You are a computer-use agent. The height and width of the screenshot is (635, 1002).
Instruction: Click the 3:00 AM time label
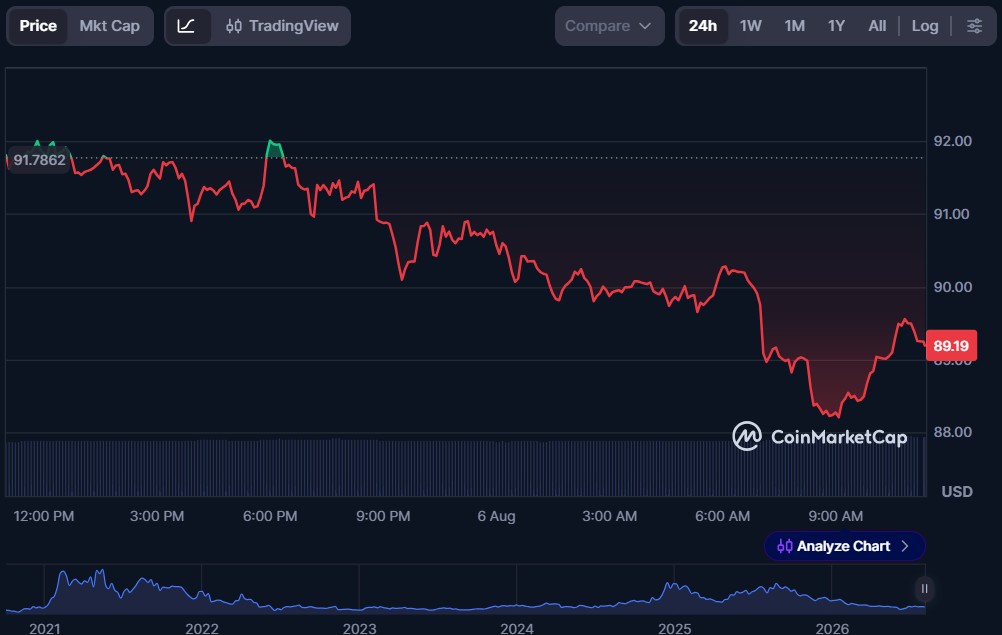click(609, 516)
